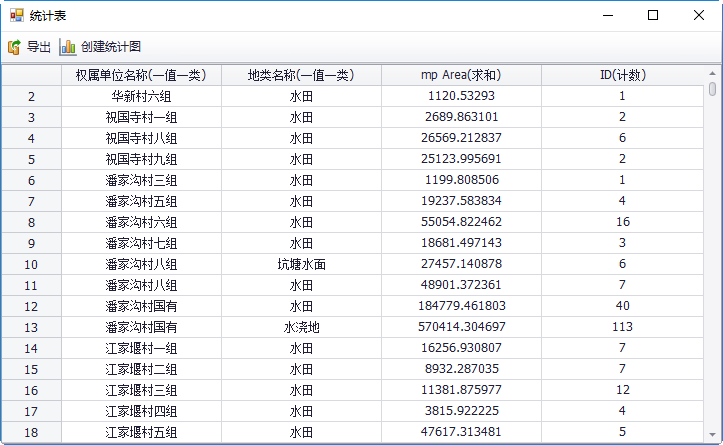723x445 pixels.
Task: Click the 统计表 window title icon
Action: [15, 15]
